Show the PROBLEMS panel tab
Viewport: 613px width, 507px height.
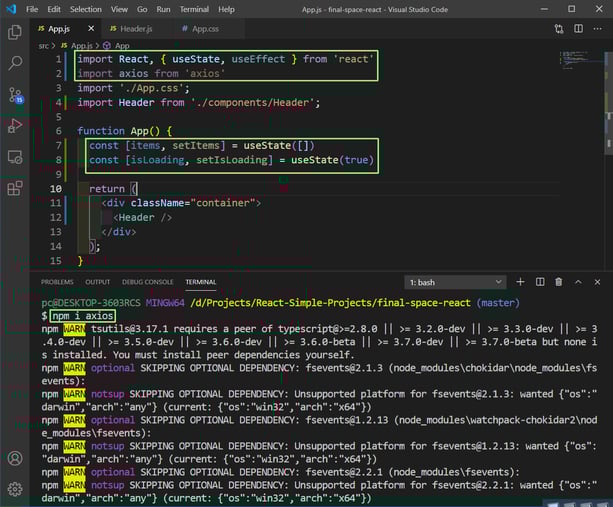click(x=57, y=282)
